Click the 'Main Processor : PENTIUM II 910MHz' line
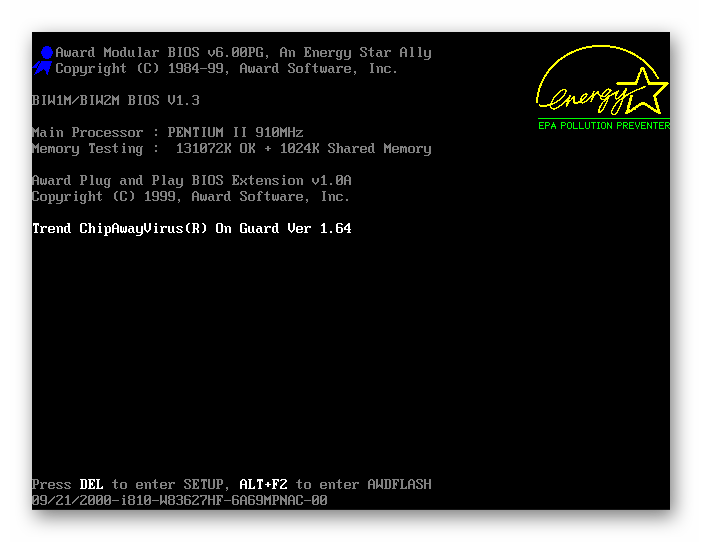 (x=168, y=132)
